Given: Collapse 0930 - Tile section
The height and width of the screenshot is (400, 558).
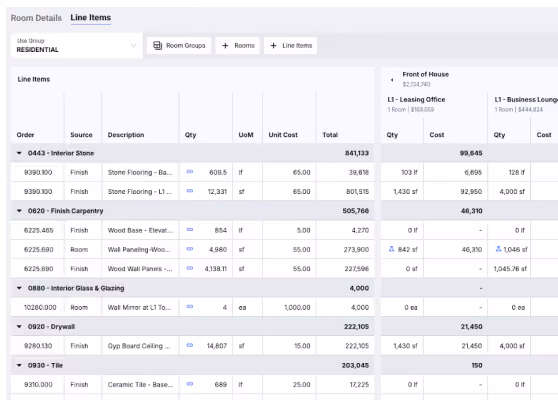Looking at the screenshot, I should coord(19,365).
